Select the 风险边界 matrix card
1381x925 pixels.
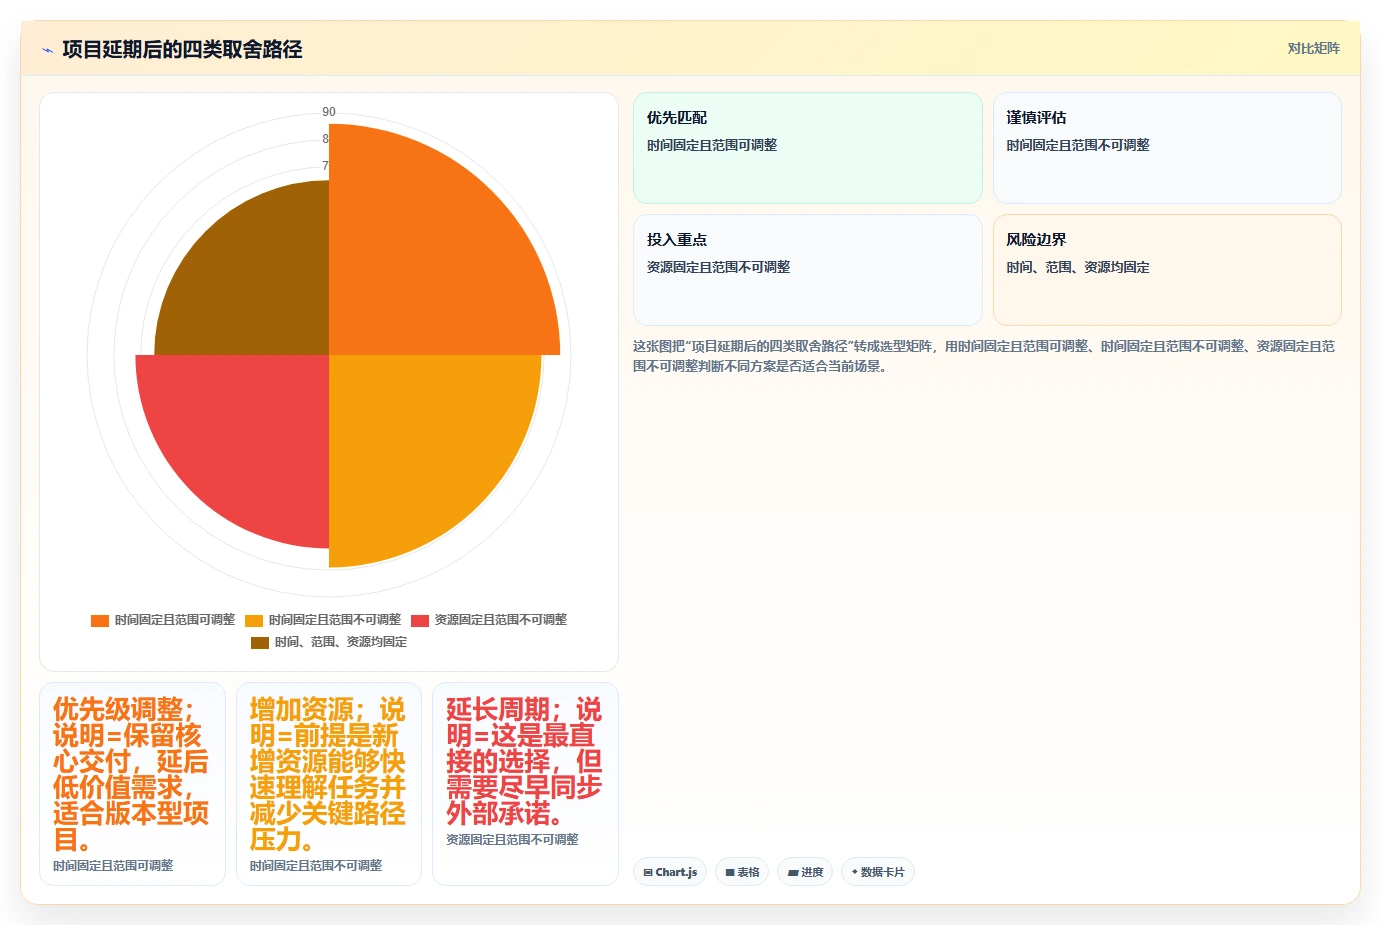click(1167, 270)
